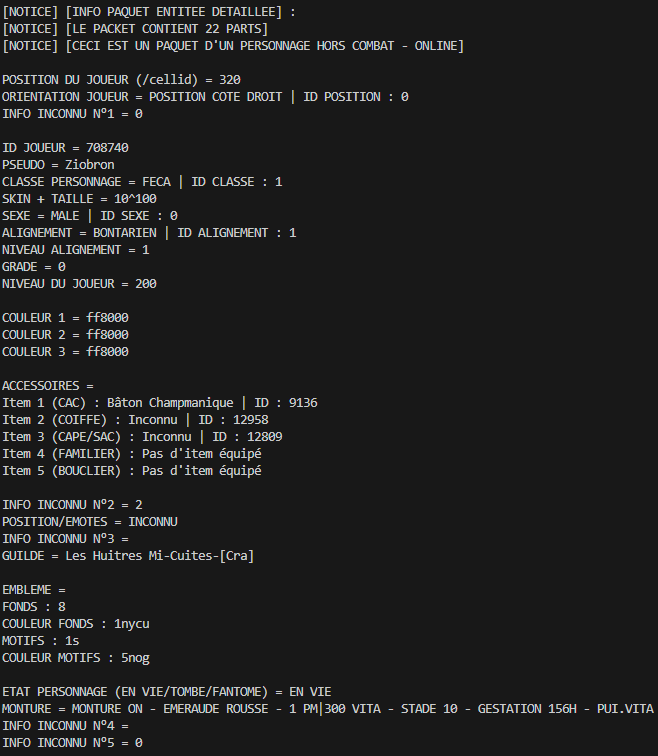
Task: Click the EMERAUDE ROUSSE mount text
Action: 215,709
